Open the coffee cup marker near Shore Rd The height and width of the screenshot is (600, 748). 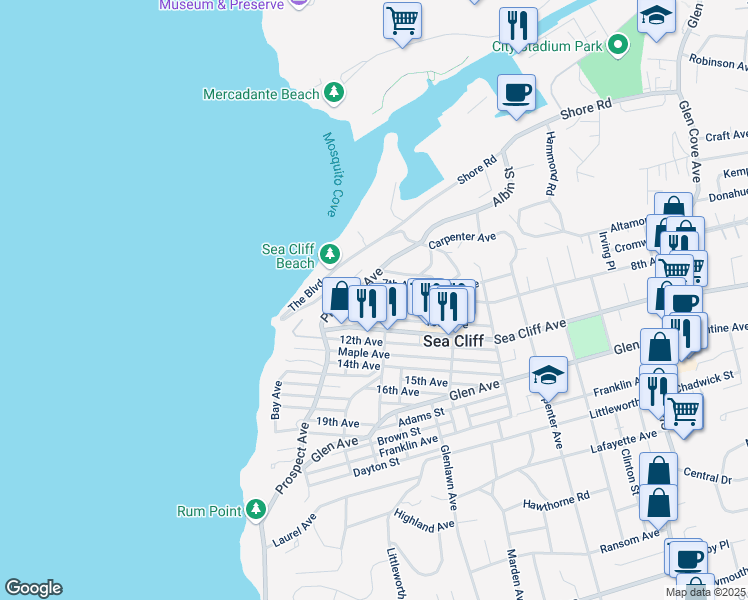516,96
